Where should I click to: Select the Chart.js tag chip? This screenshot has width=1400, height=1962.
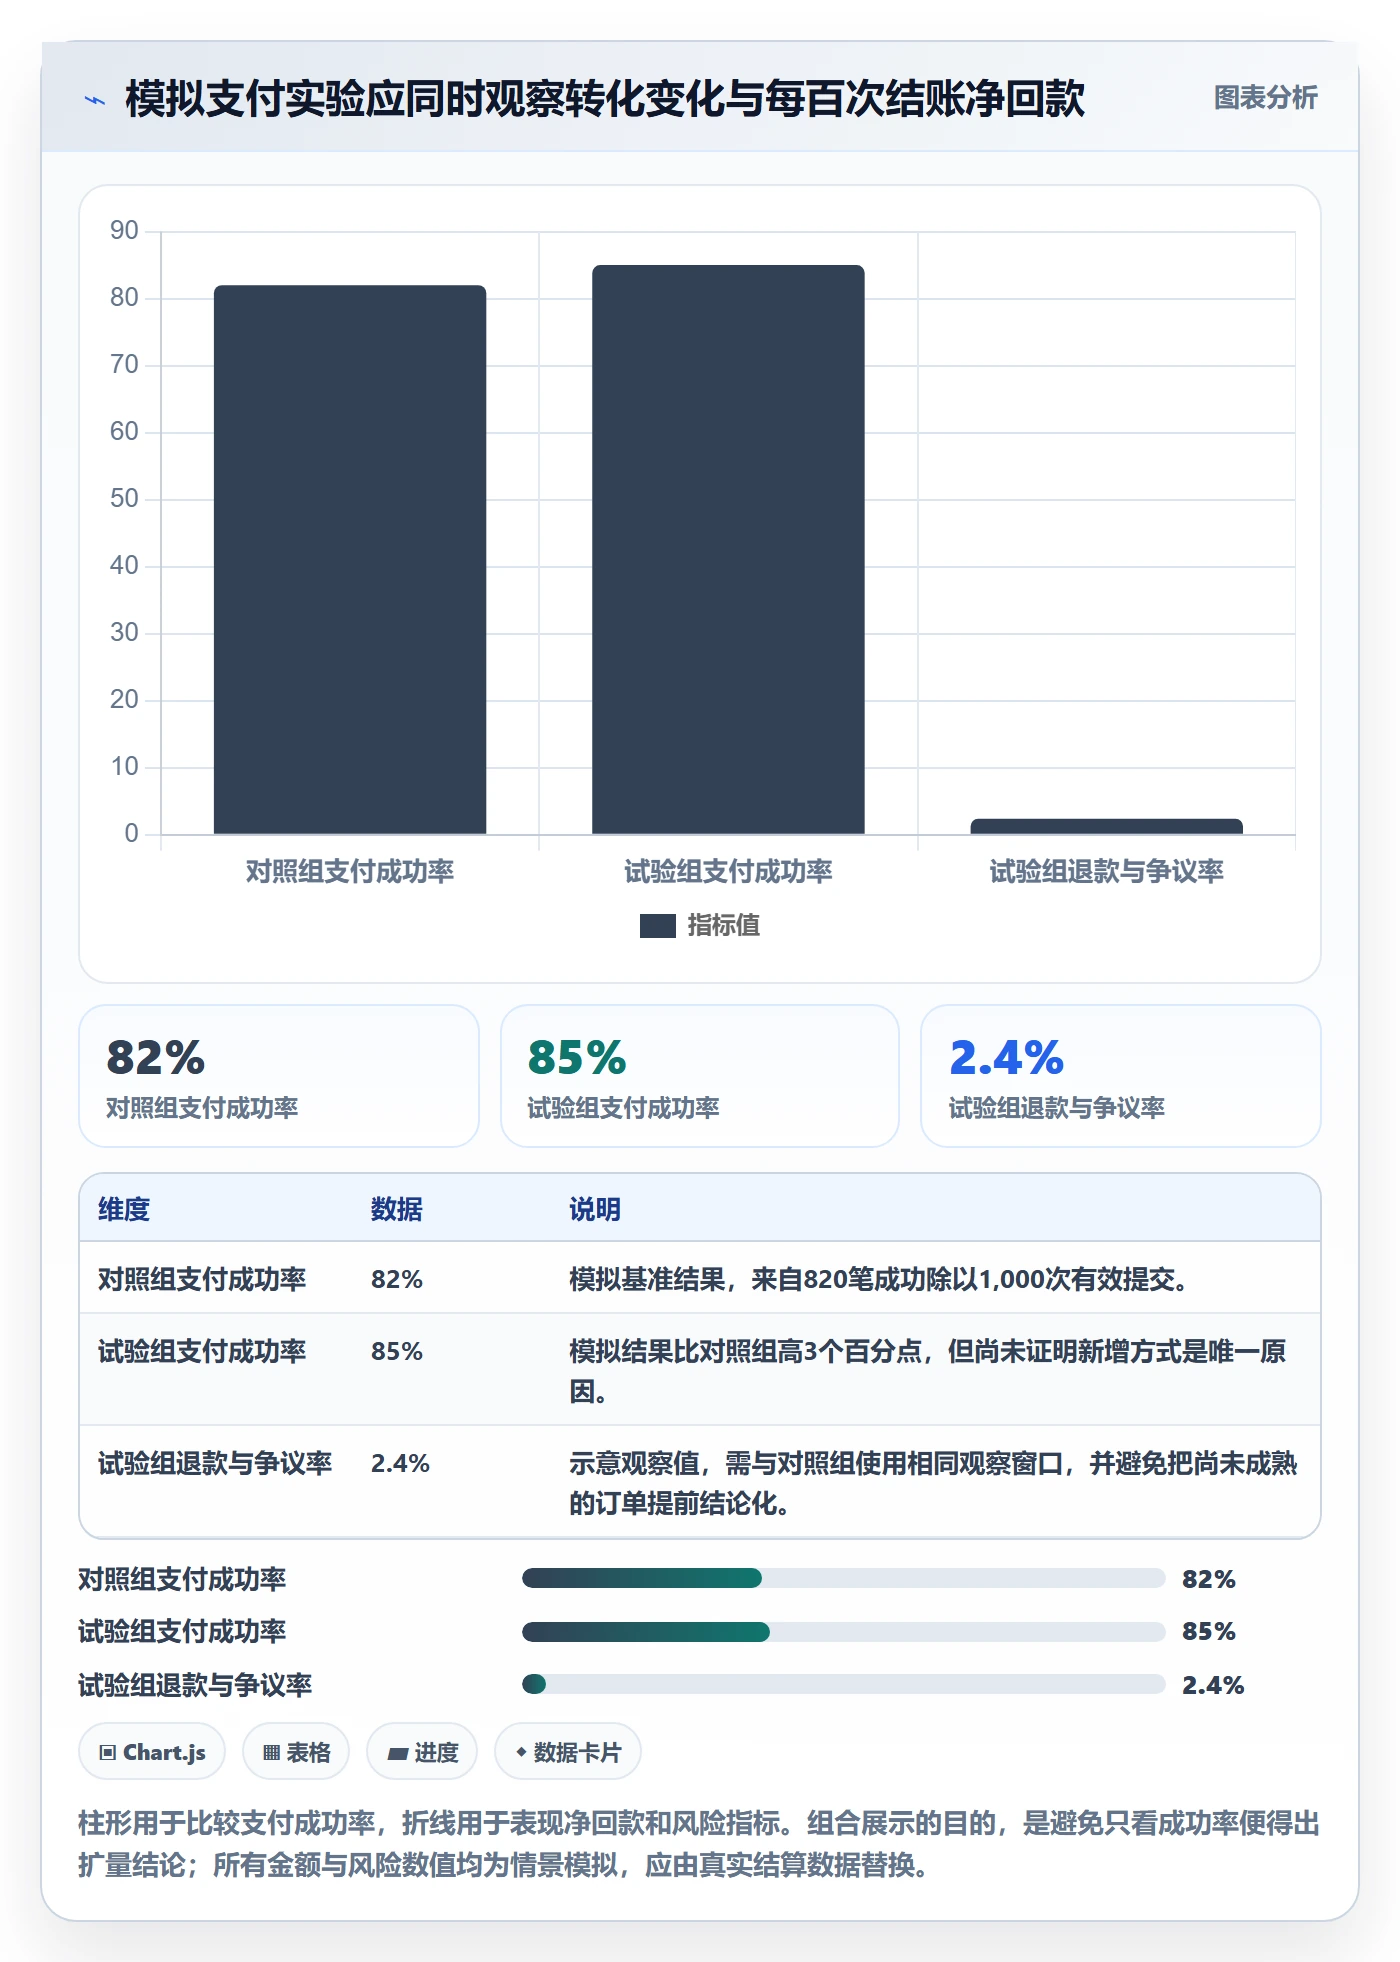(152, 1752)
